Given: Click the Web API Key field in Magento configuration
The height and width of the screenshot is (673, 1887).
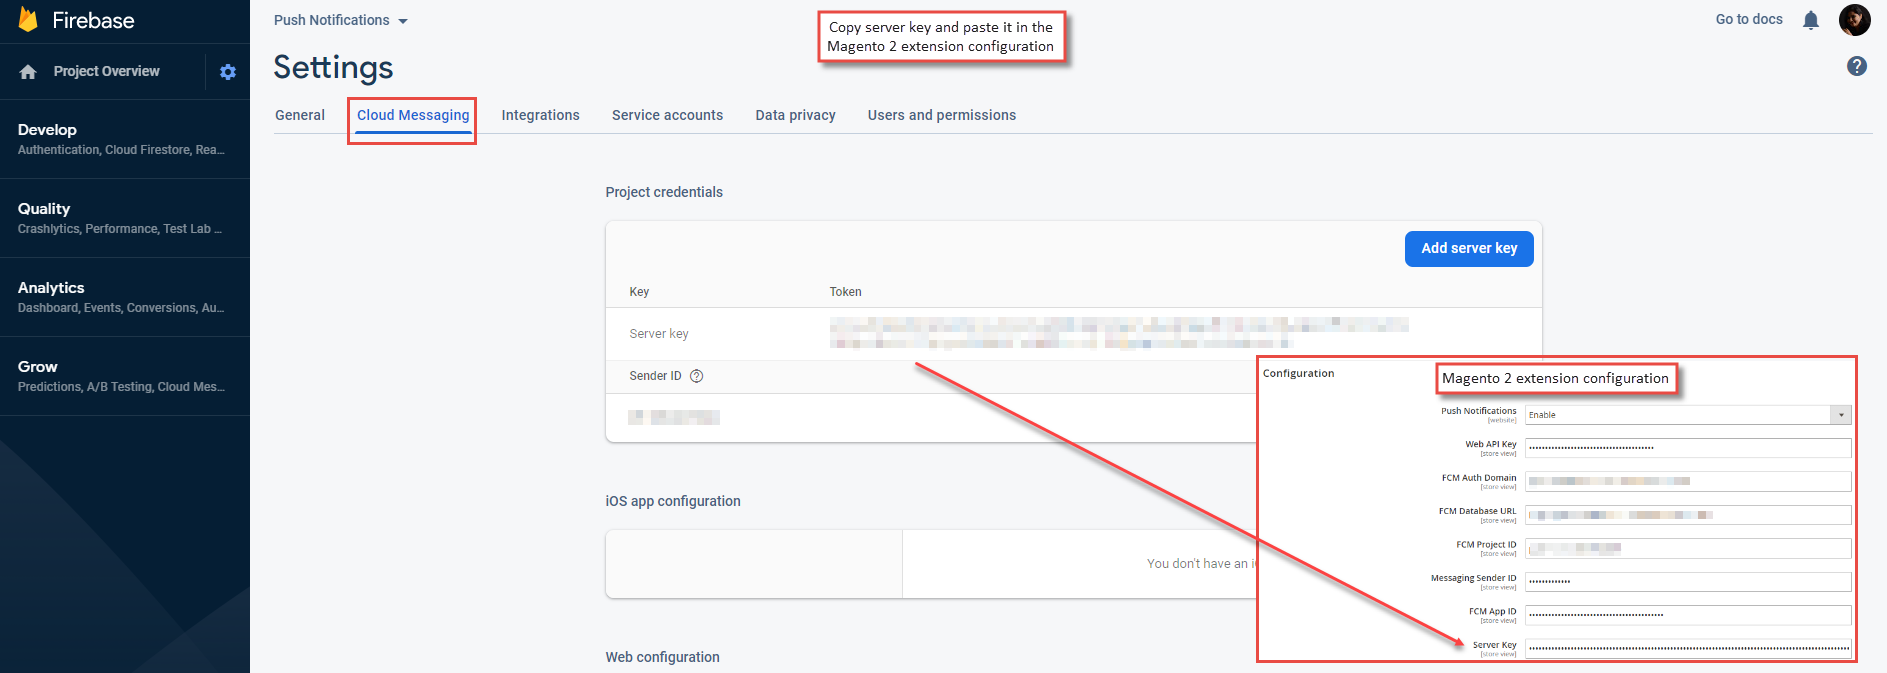Looking at the screenshot, I should pos(1688,448).
